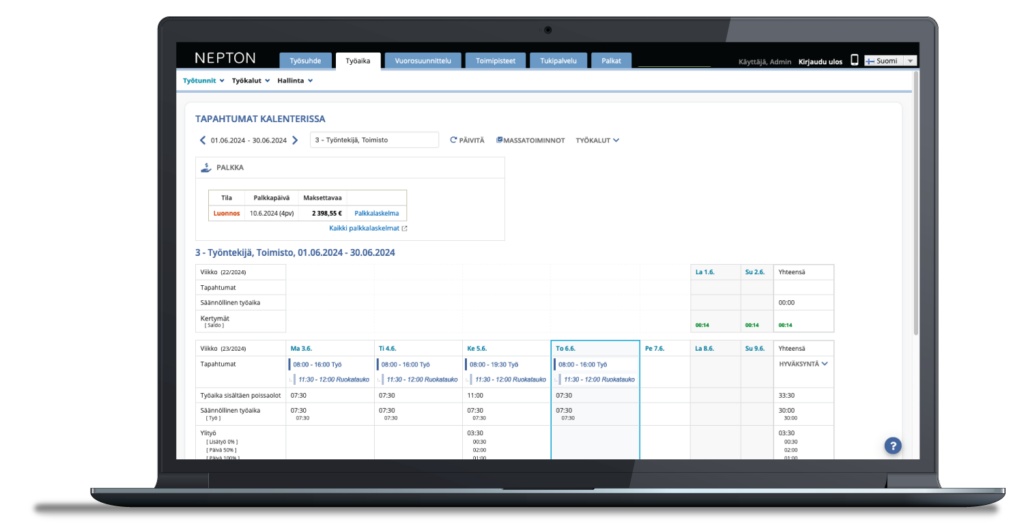This screenshot has width=1024, height=524.
Task: Click the Päivitä refresh icon
Action: click(454, 140)
